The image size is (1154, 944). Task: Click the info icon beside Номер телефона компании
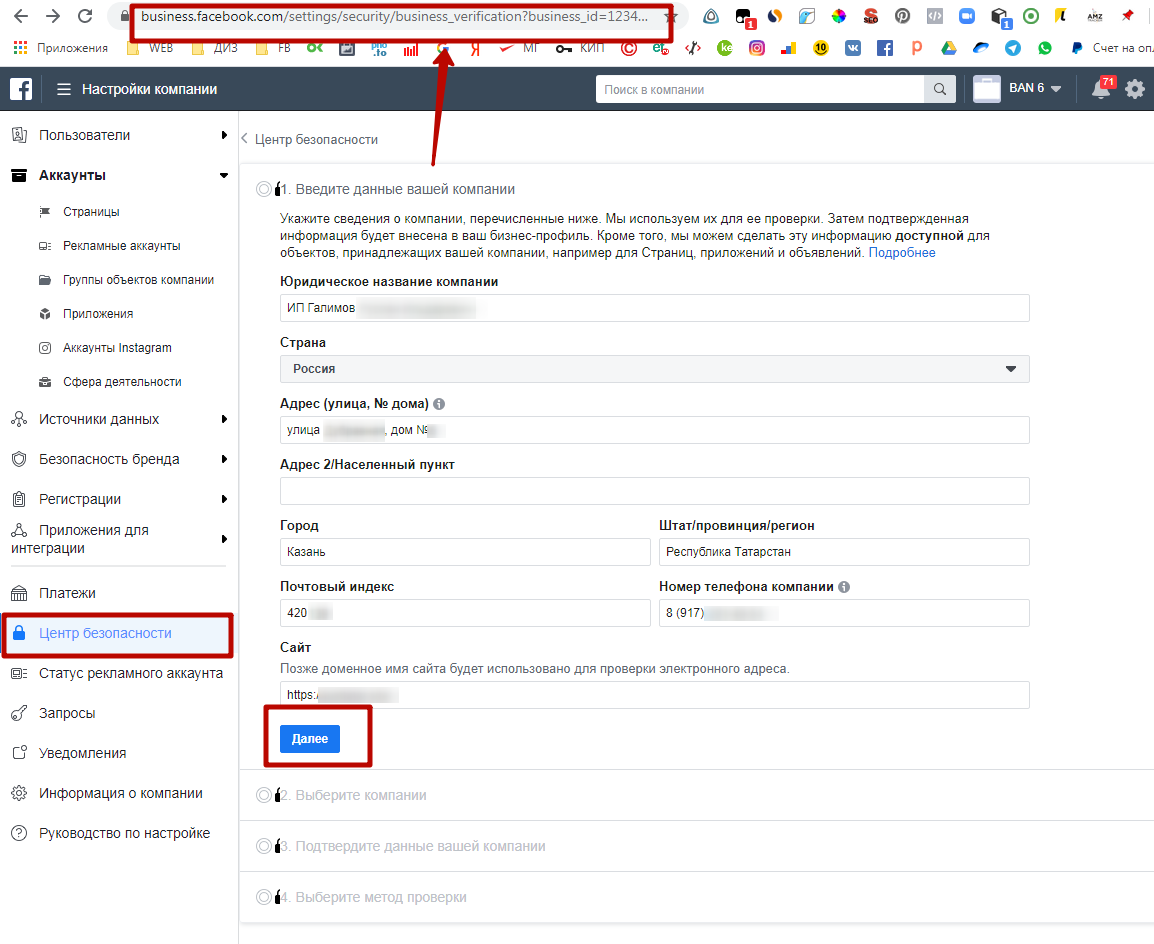pos(844,587)
